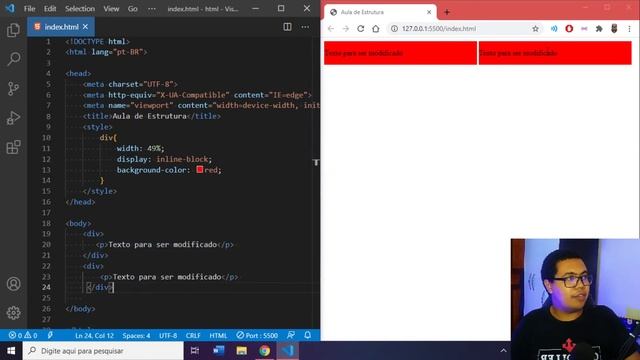Change end of line sequence CRLF
The width and height of the screenshot is (640, 360).
click(193, 336)
